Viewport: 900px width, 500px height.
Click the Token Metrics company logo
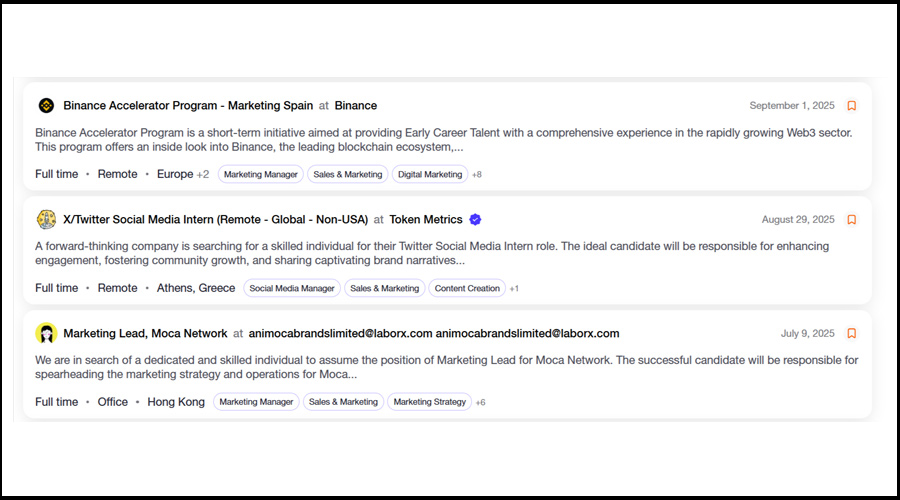pos(46,219)
